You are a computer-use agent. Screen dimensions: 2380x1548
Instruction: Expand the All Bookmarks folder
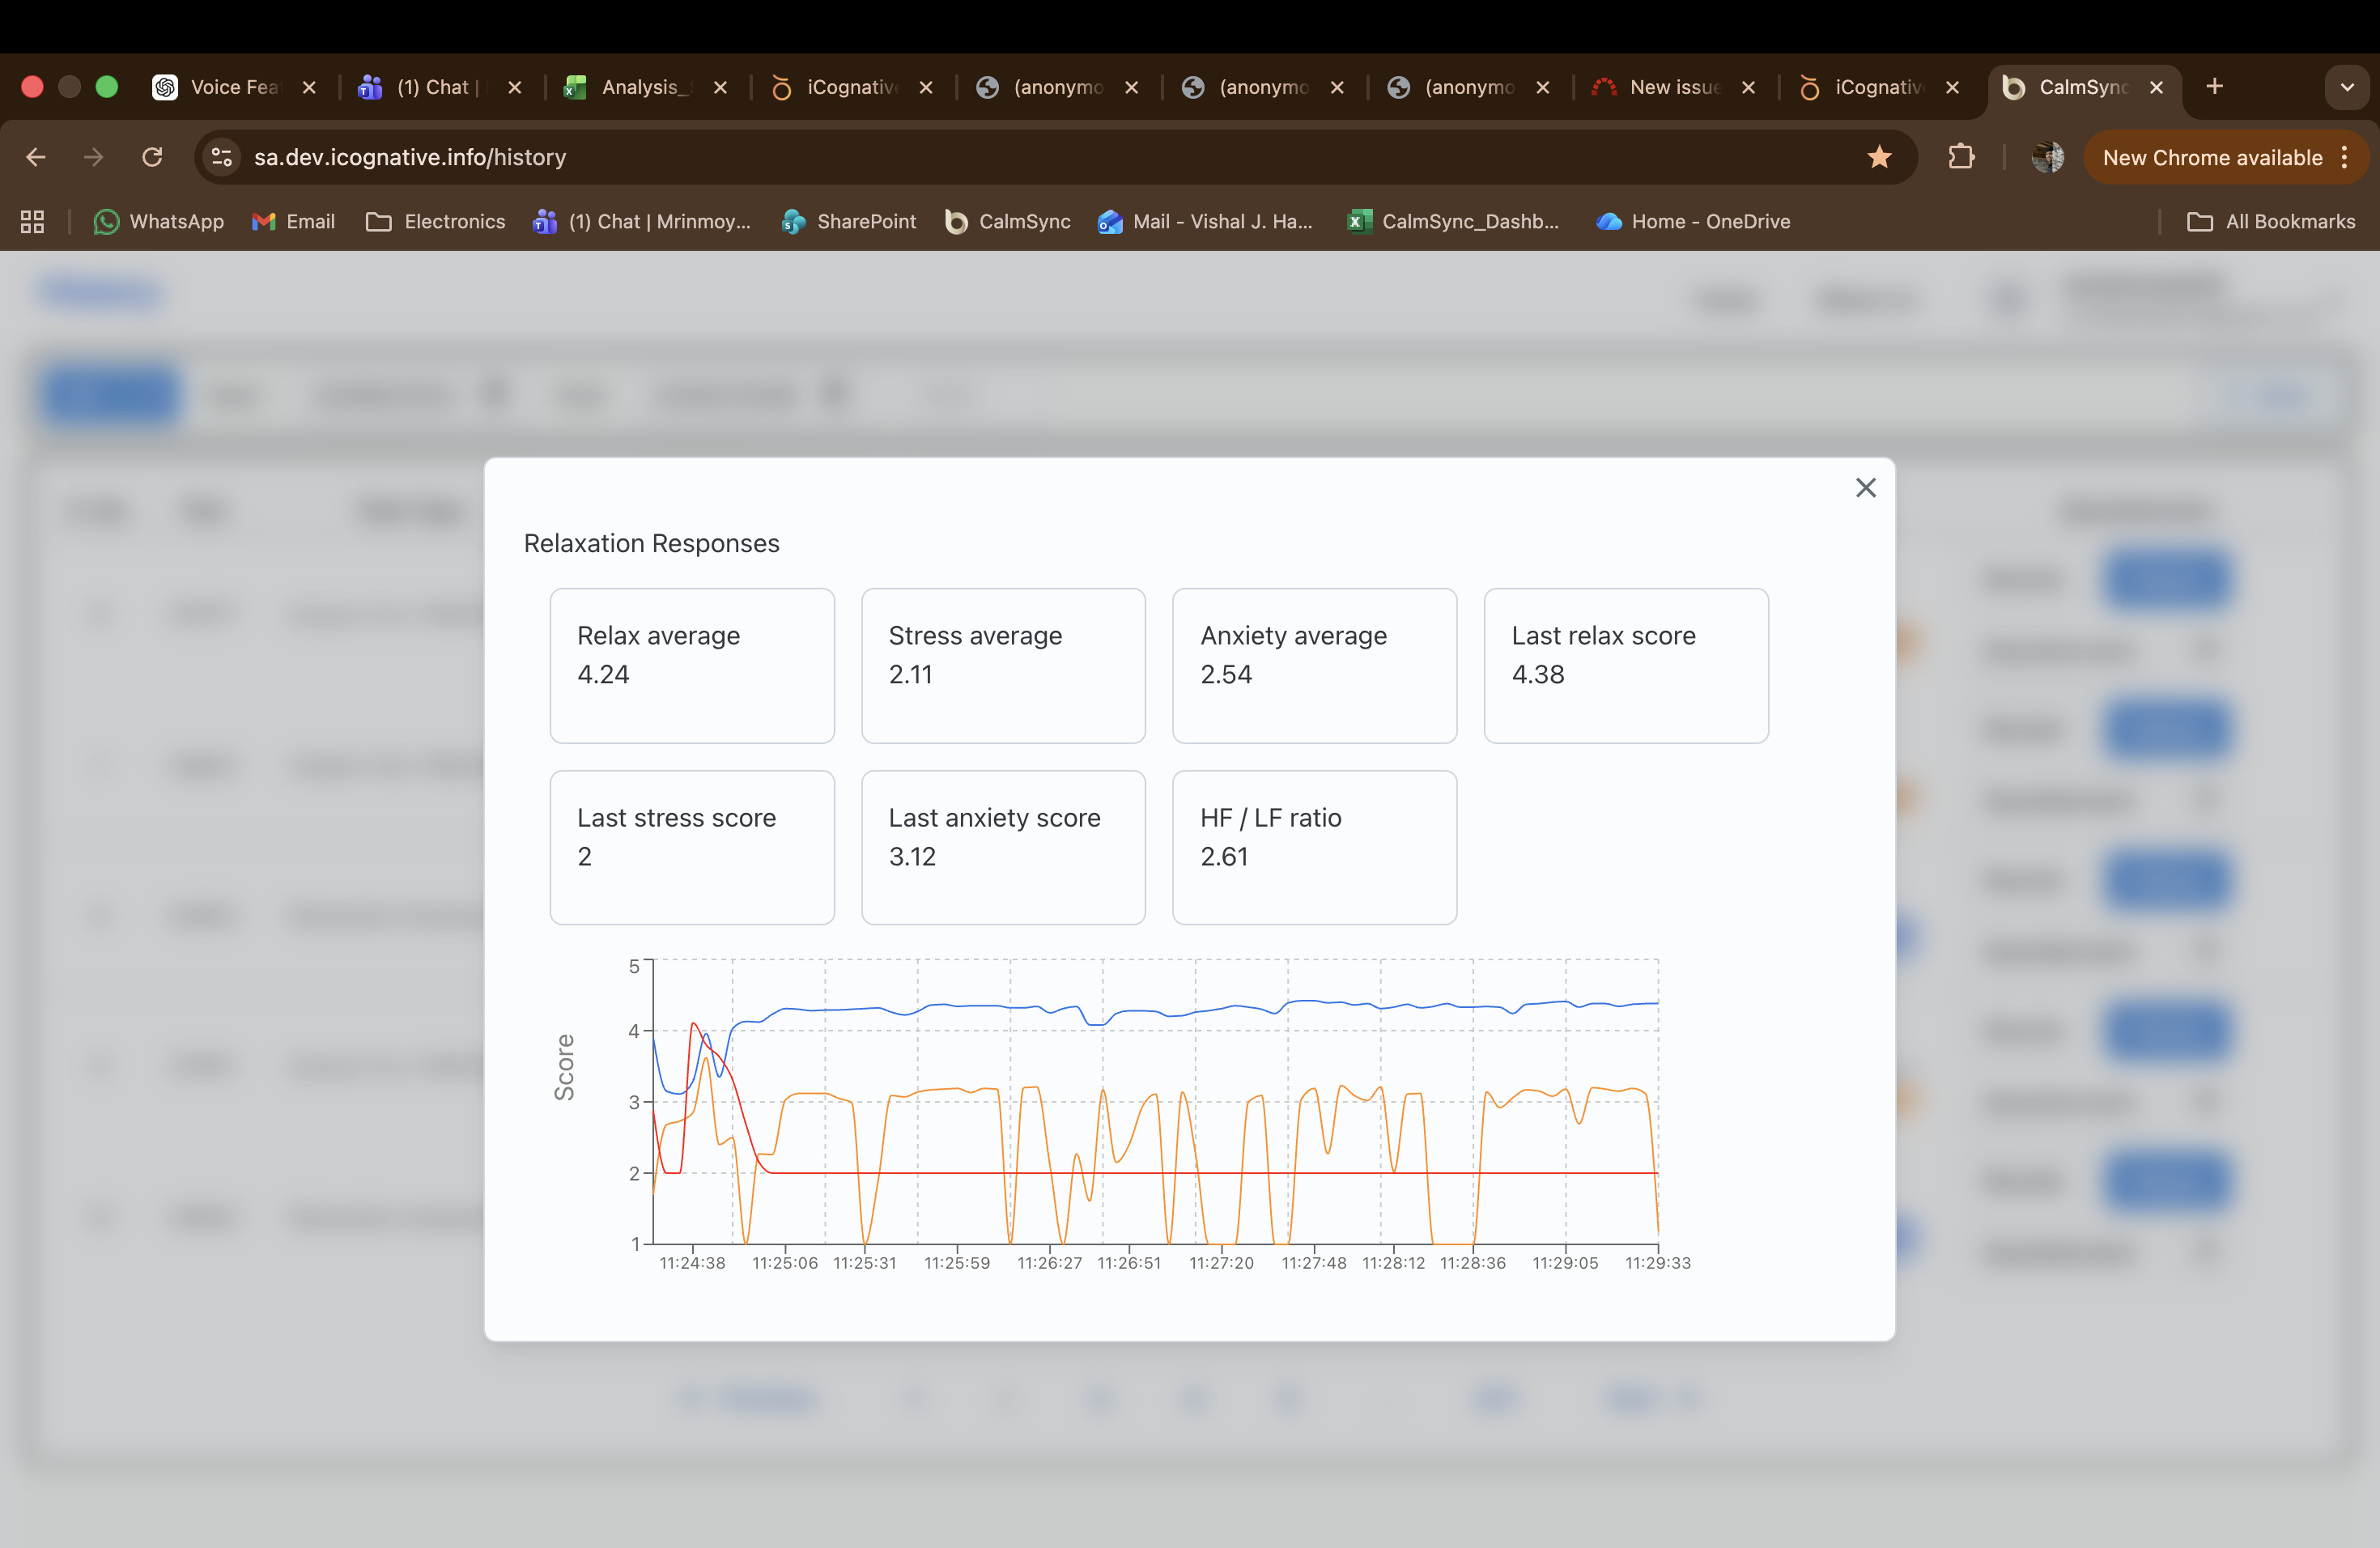tap(2271, 222)
